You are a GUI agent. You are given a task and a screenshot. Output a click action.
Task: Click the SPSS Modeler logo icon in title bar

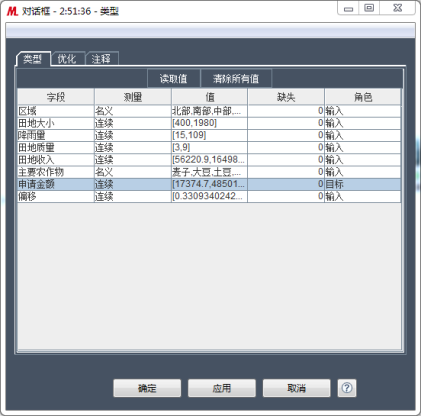point(12,11)
